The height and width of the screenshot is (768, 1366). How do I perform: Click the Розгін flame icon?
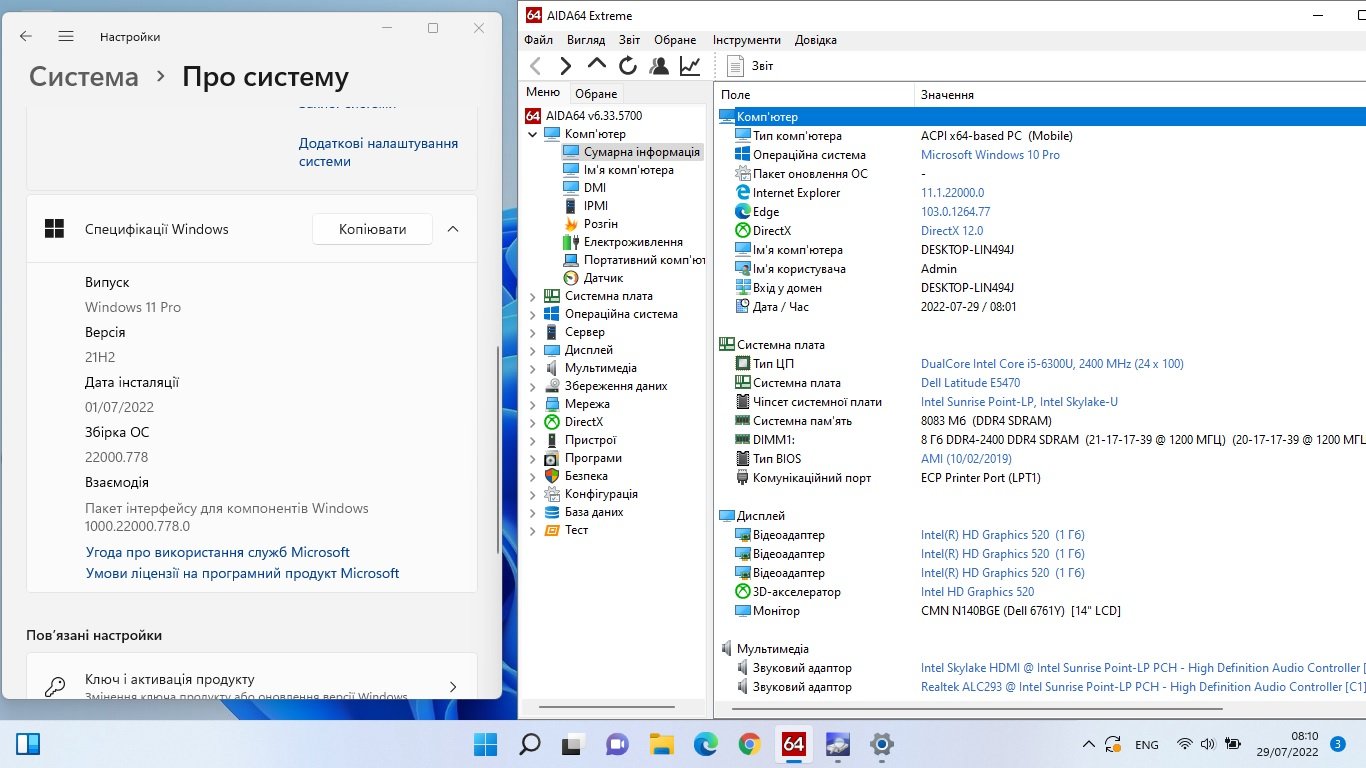coord(571,224)
